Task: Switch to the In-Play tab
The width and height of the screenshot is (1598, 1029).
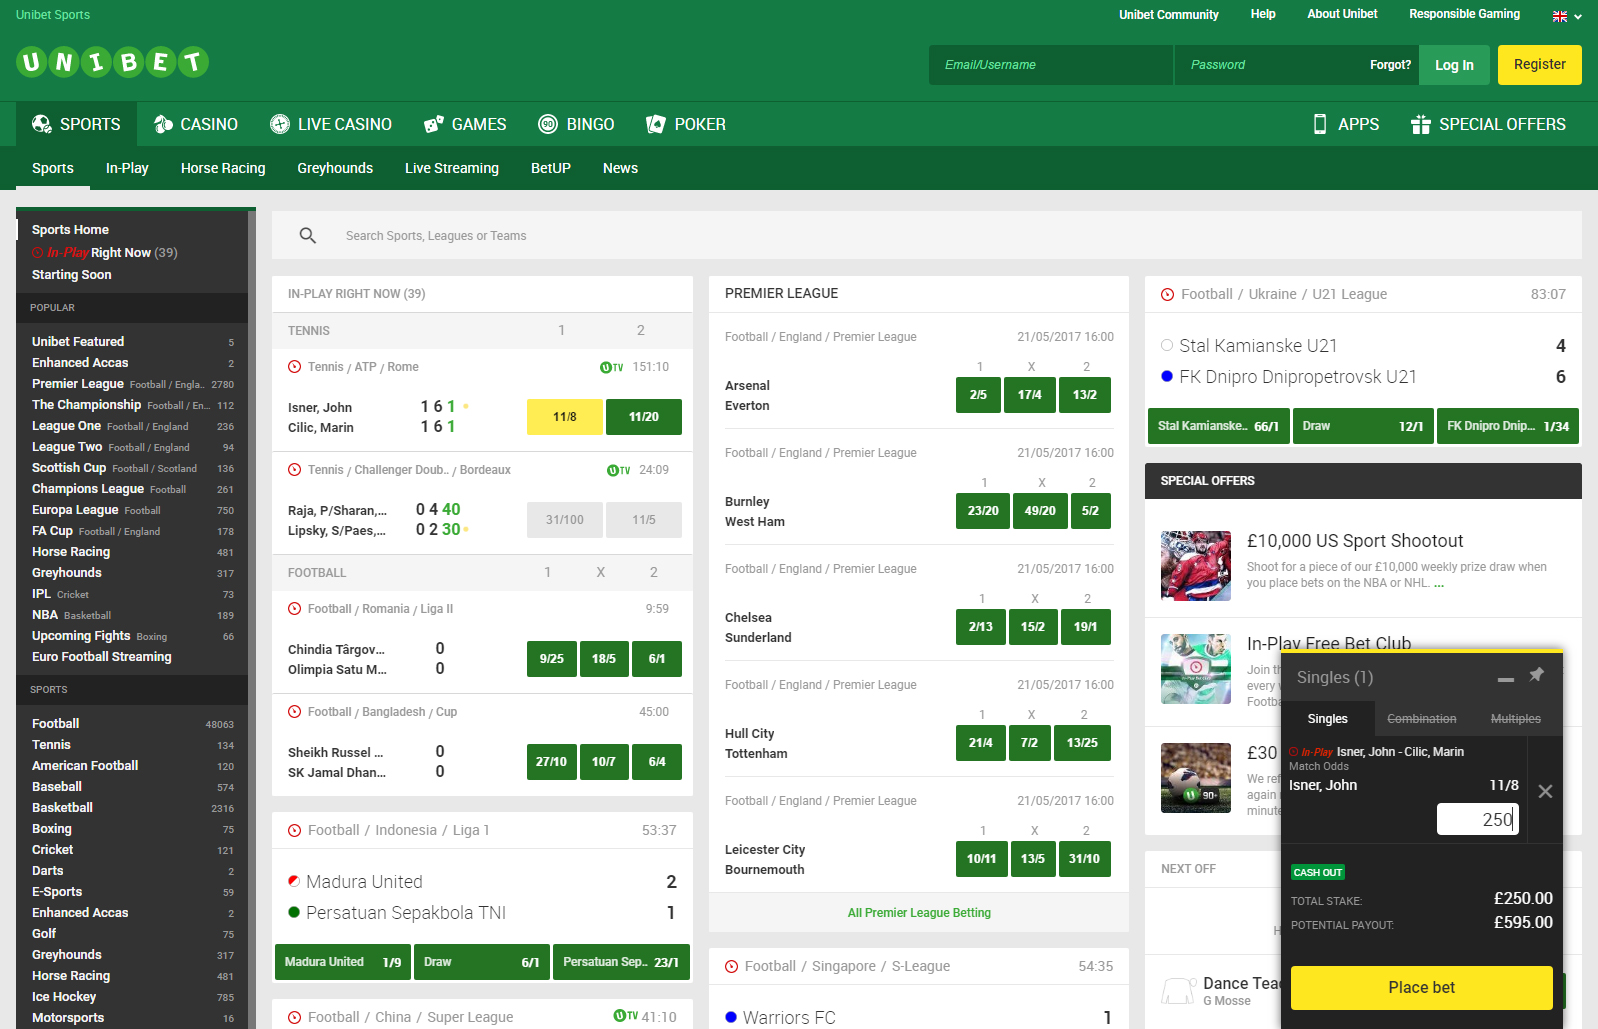Action: click(x=127, y=168)
